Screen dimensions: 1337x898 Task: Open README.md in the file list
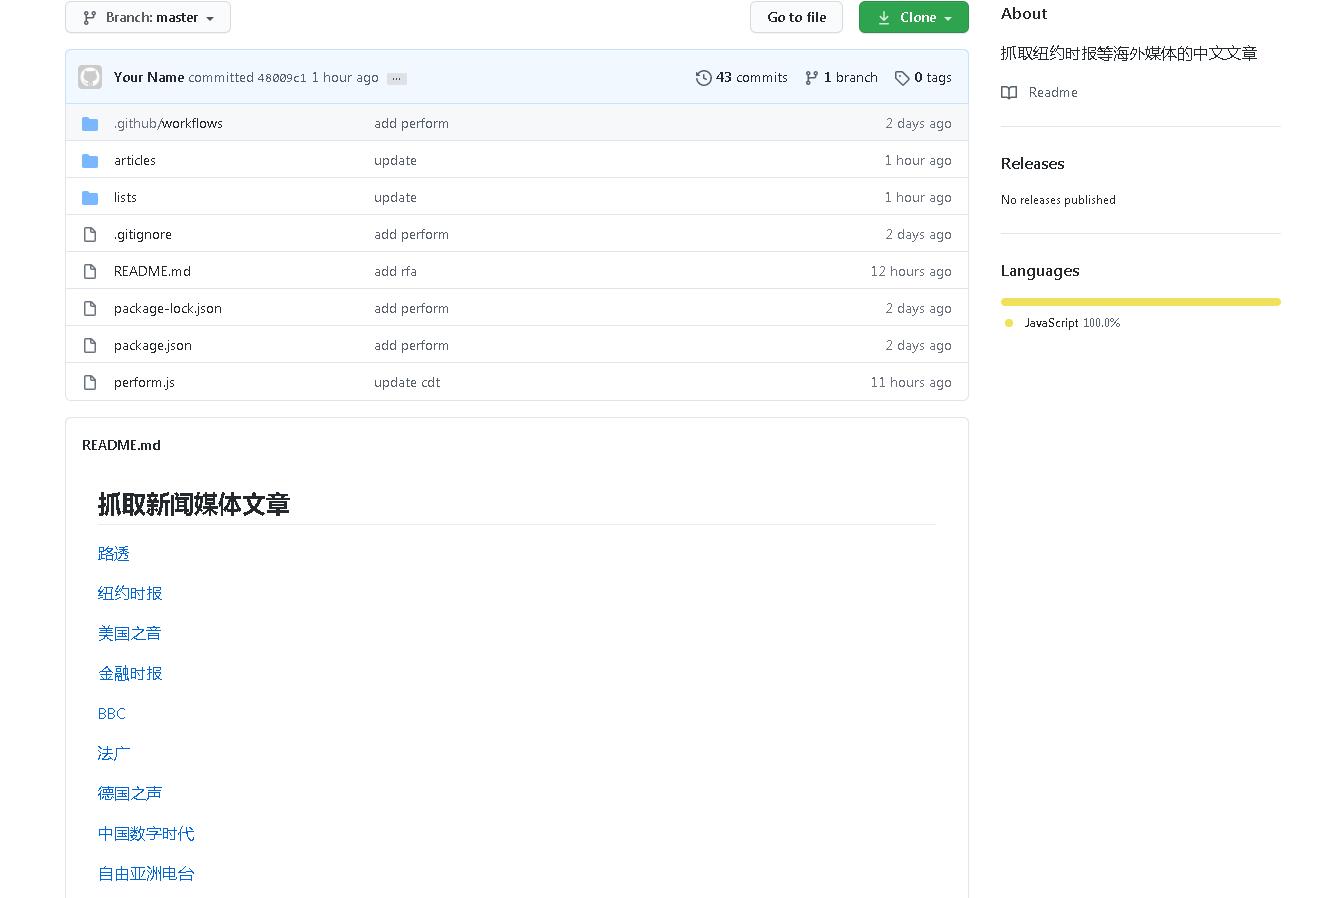click(152, 271)
